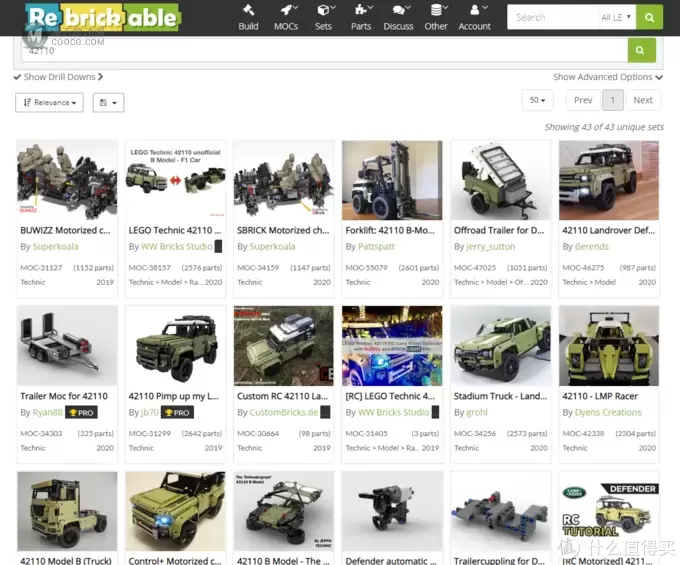
Task: Open author link CustomBricks.de
Action: coord(284,412)
